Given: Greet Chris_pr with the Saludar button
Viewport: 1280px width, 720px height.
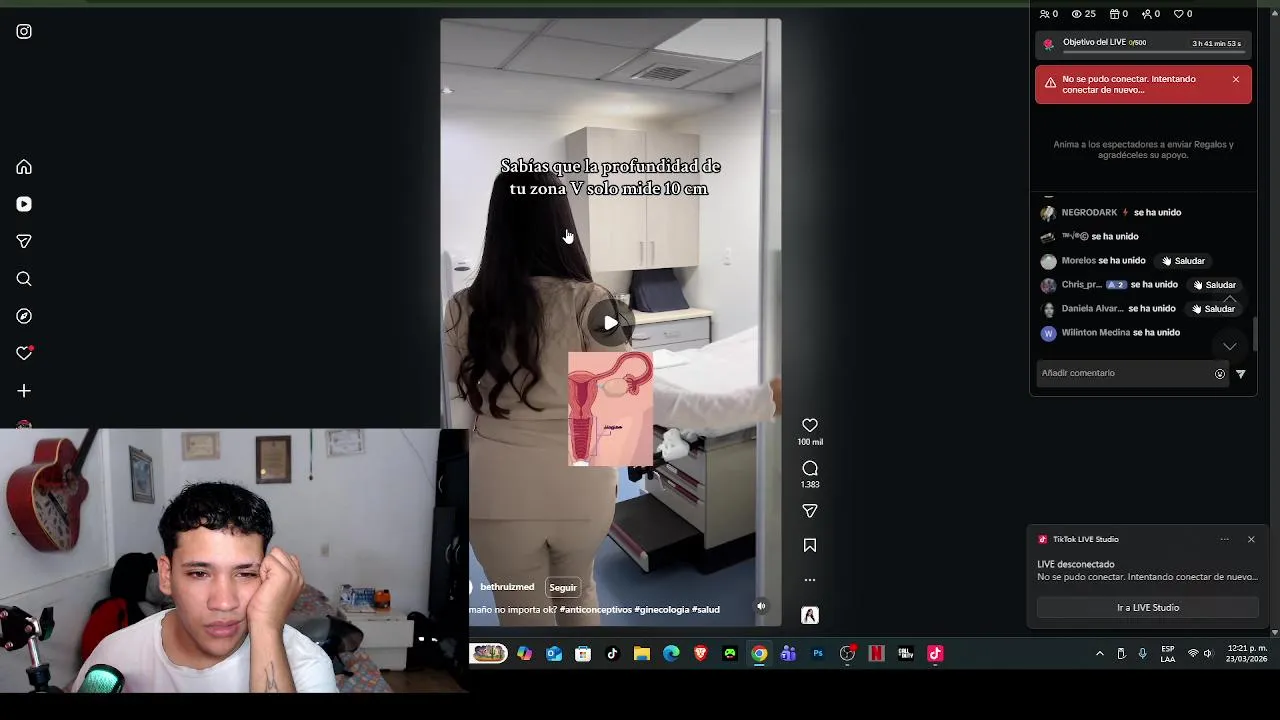Looking at the screenshot, I should pyautogui.click(x=1214, y=285).
